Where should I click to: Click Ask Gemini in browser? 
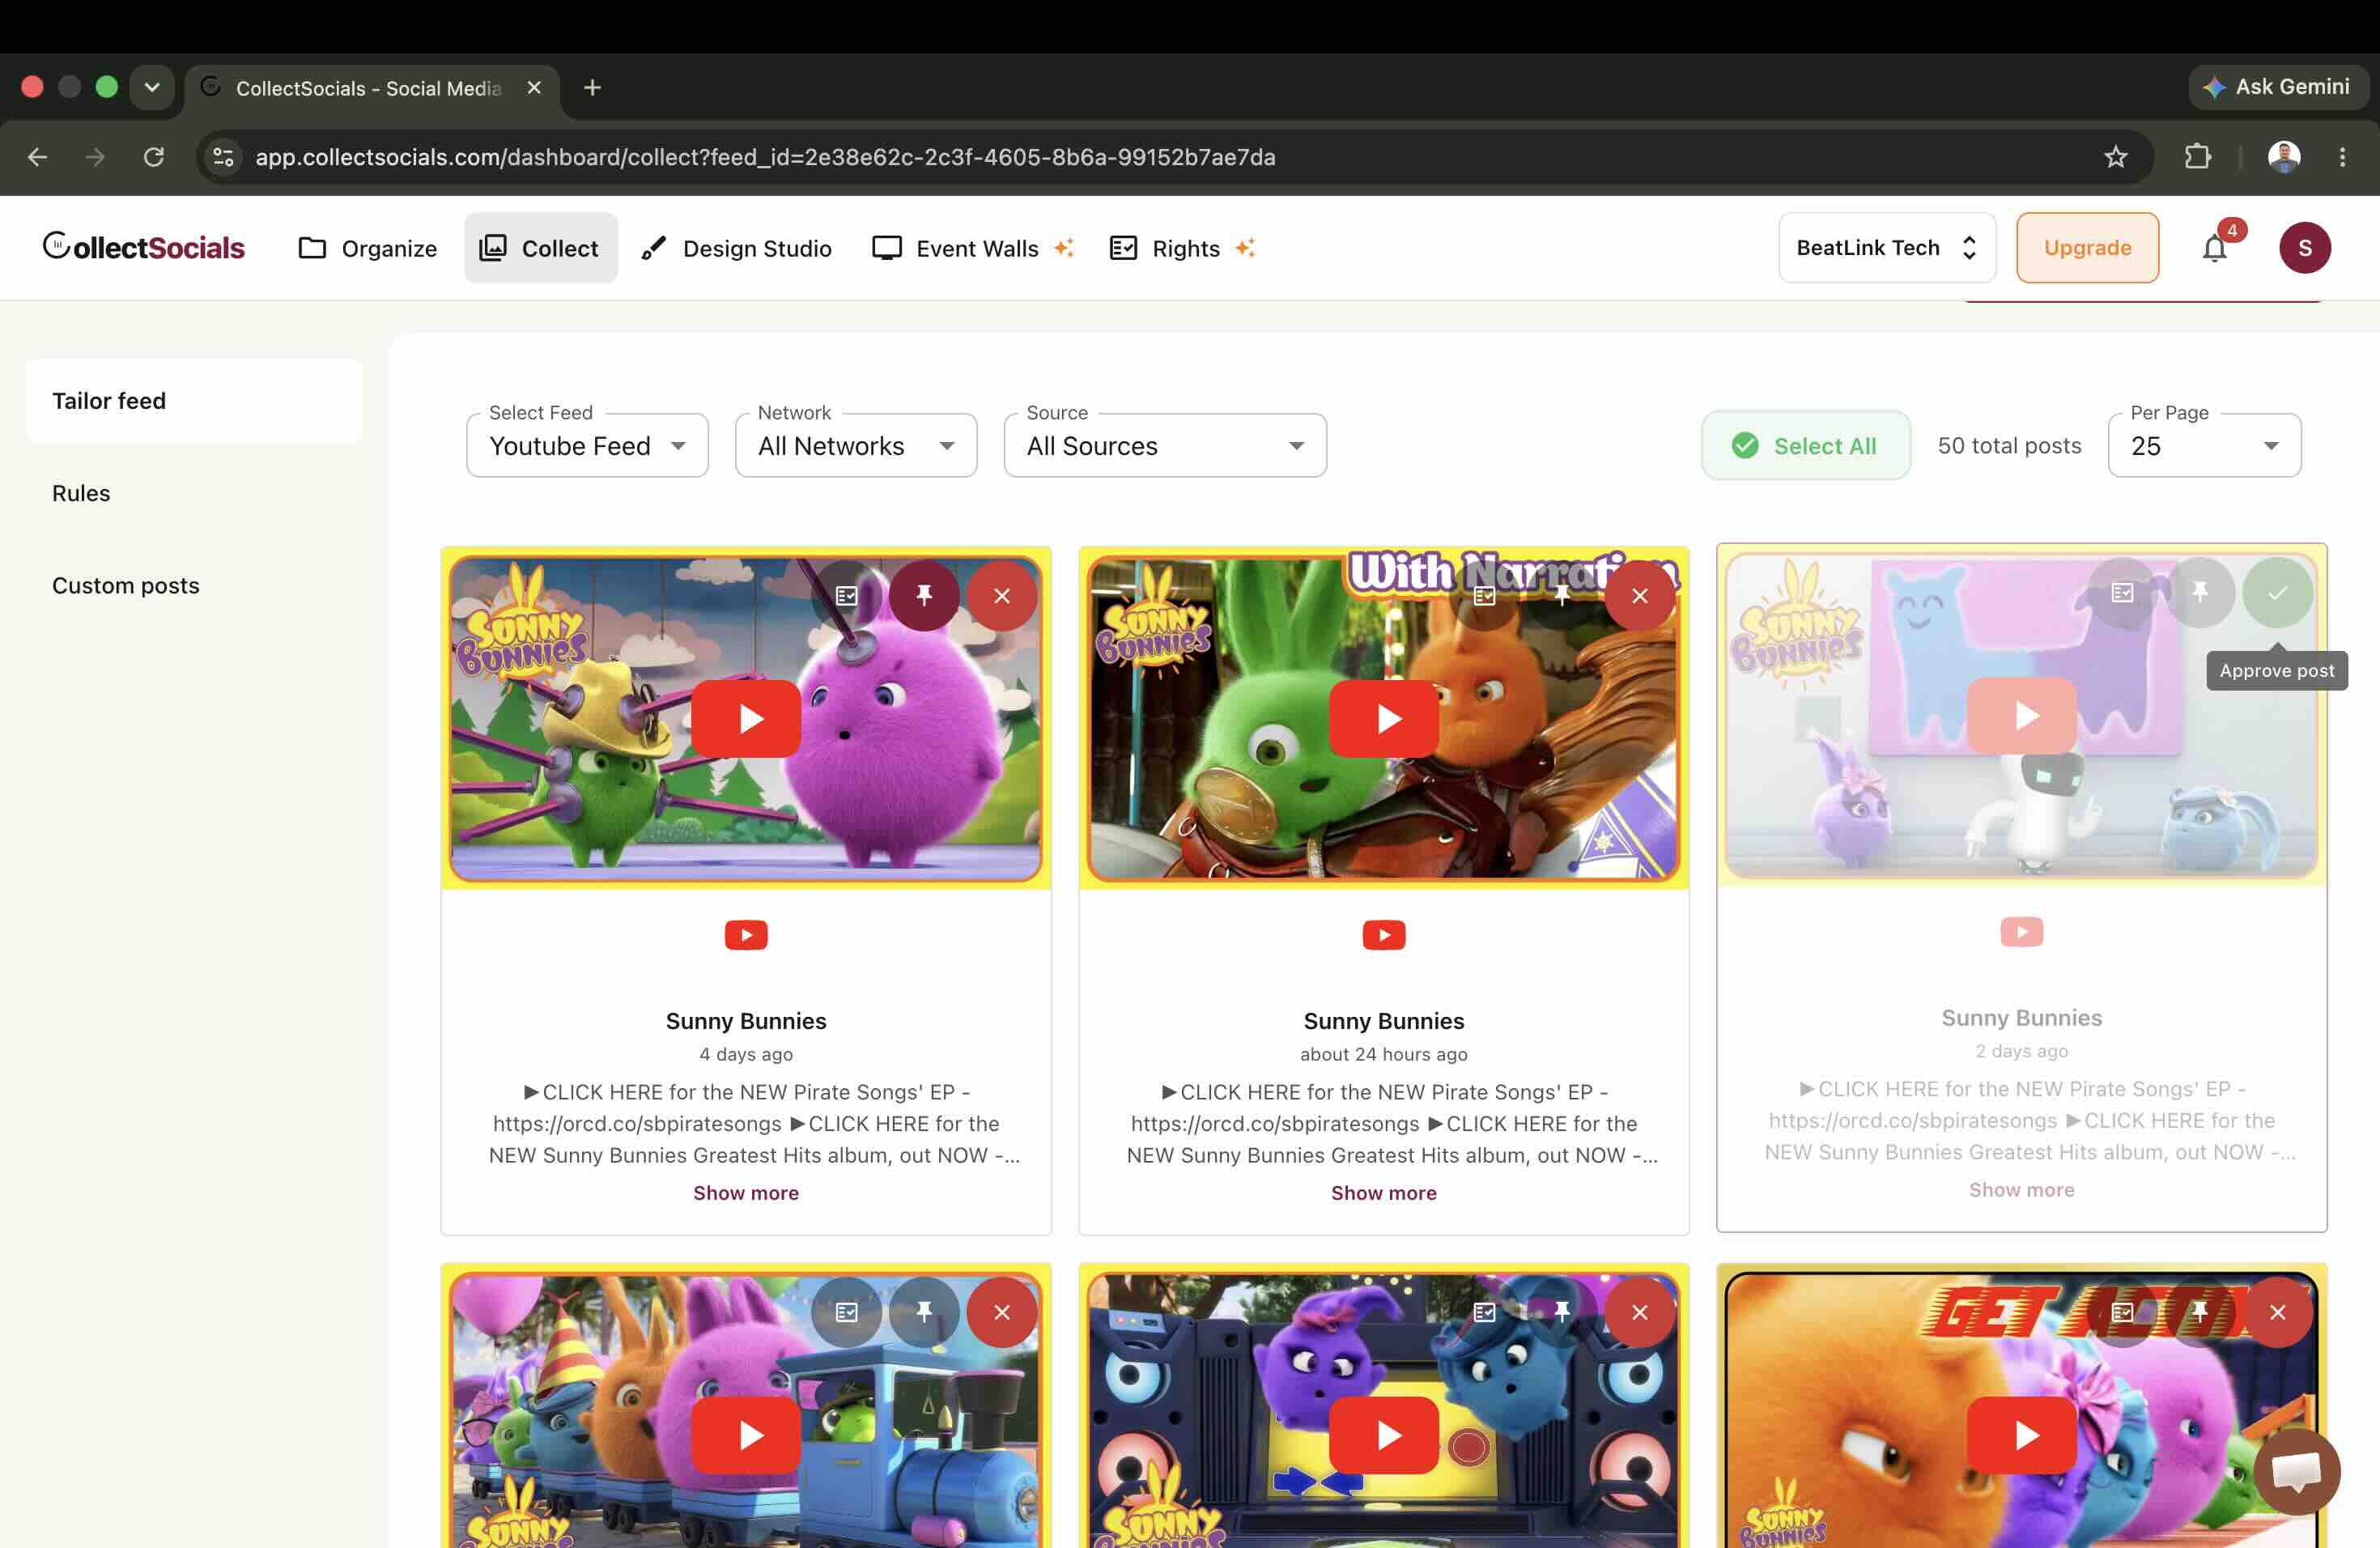pyautogui.click(x=2277, y=88)
